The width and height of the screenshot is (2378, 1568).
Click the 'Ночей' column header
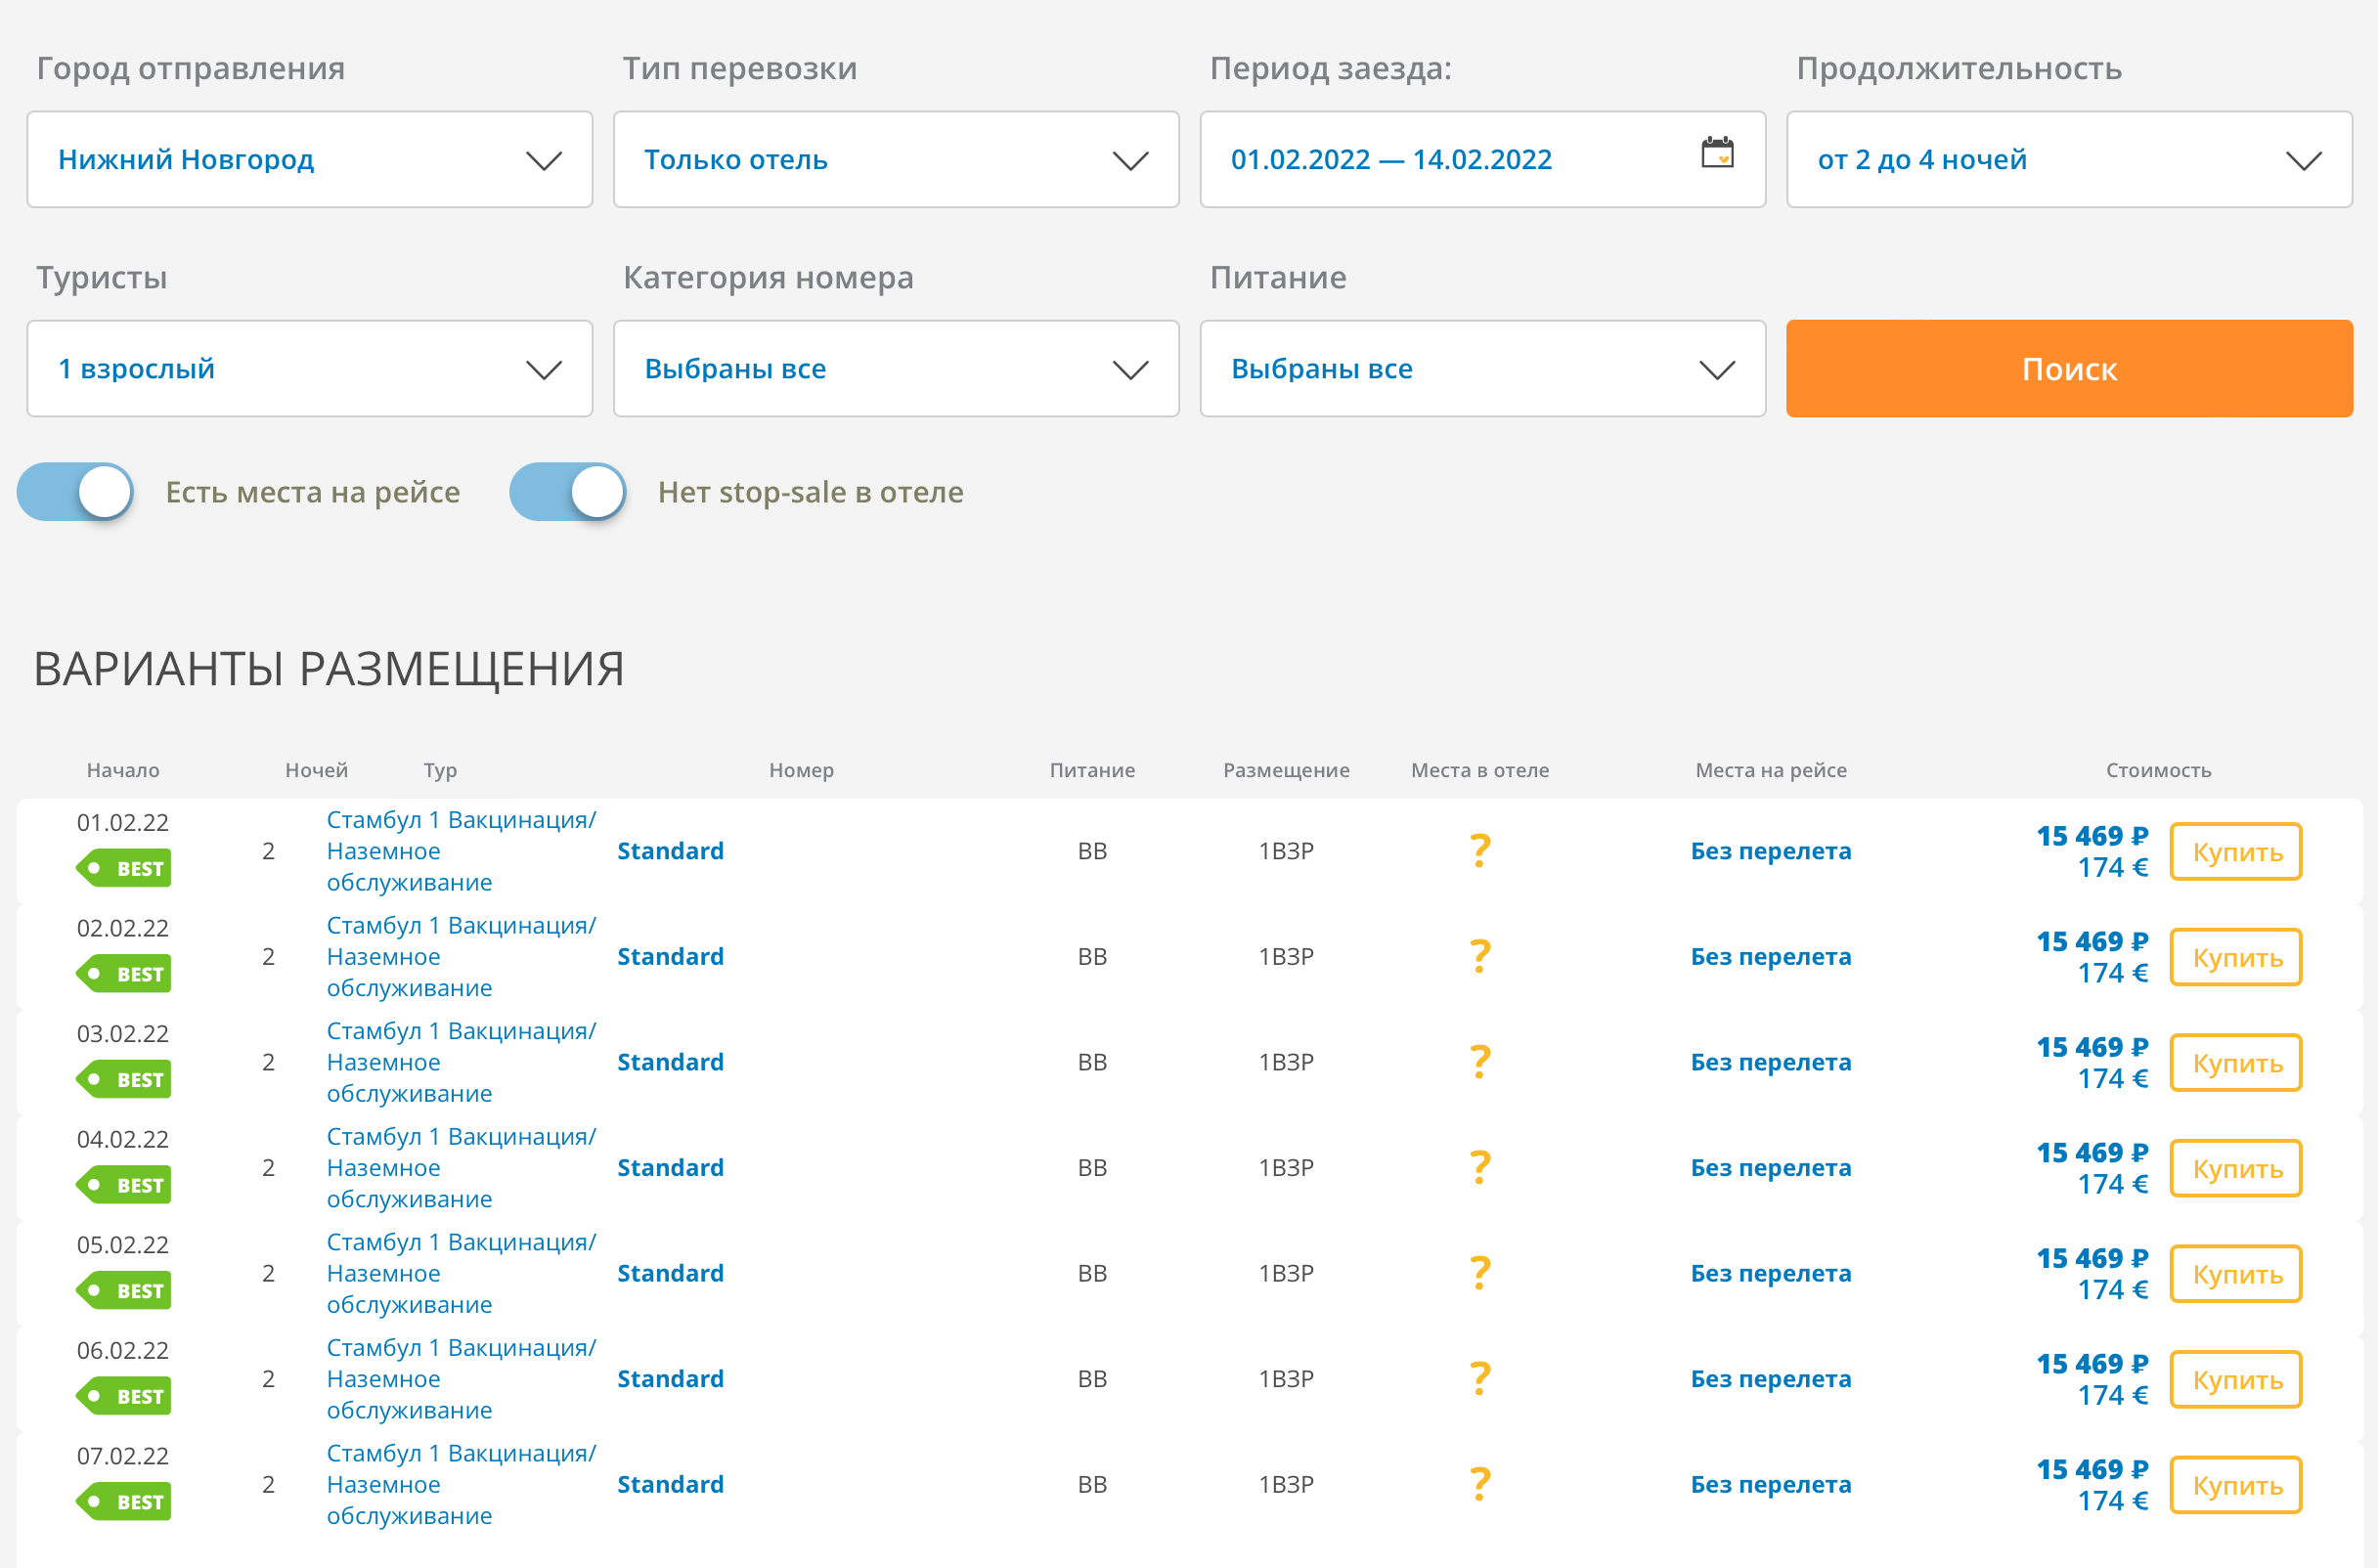[316, 770]
